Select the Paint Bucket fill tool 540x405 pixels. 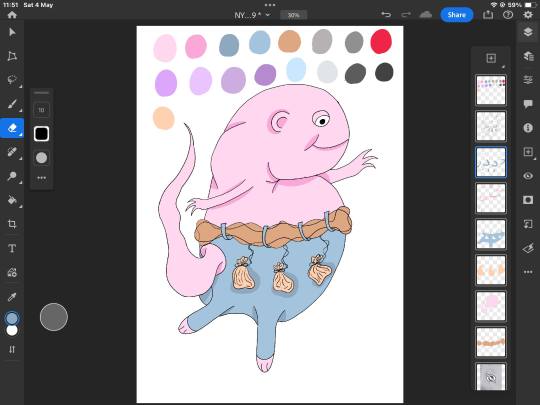tap(12, 200)
